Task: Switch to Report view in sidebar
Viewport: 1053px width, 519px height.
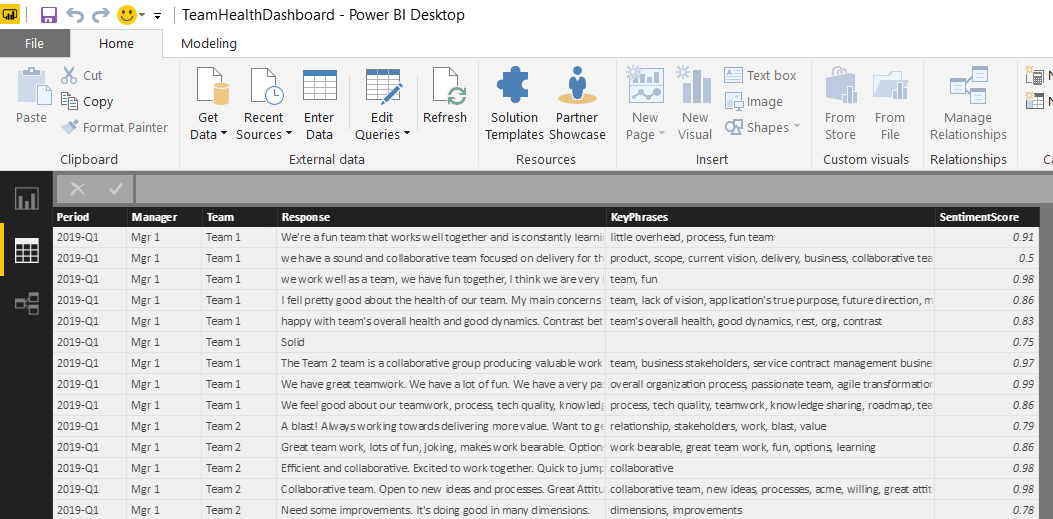Action: (x=27, y=199)
